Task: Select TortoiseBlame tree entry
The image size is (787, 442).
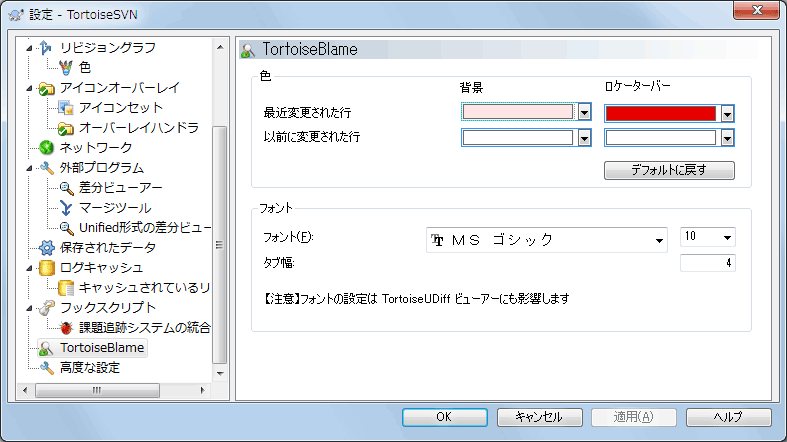Action: [102, 348]
